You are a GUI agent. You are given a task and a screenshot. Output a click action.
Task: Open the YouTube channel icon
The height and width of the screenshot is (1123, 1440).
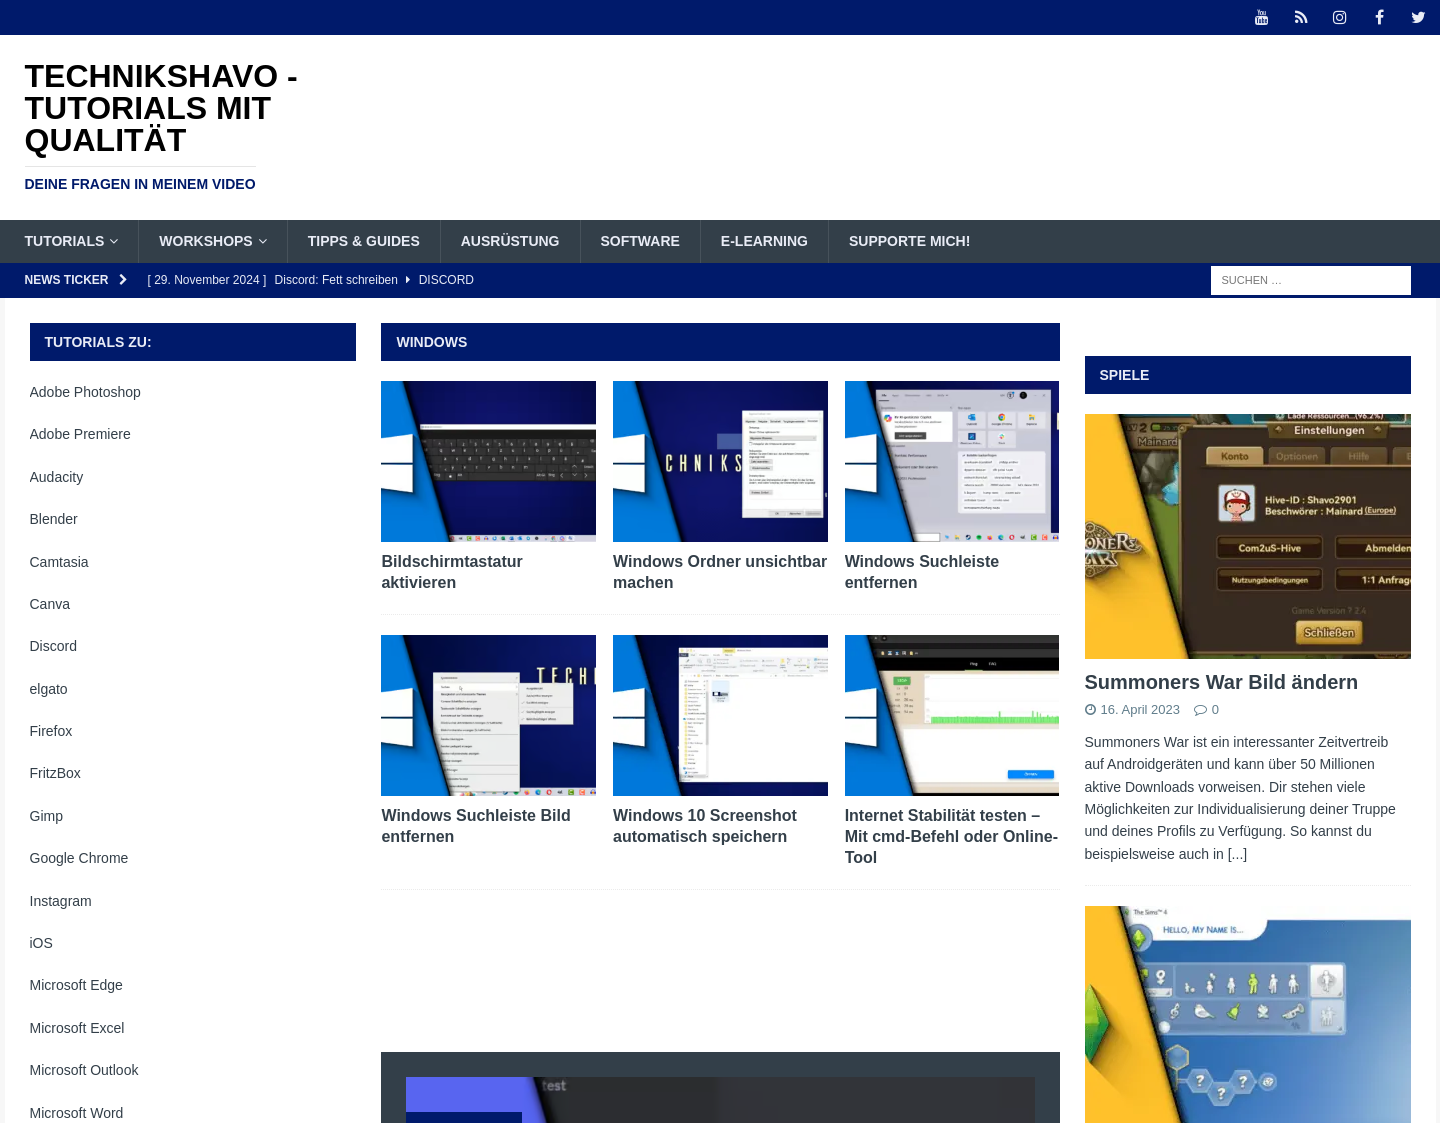pos(1262,17)
